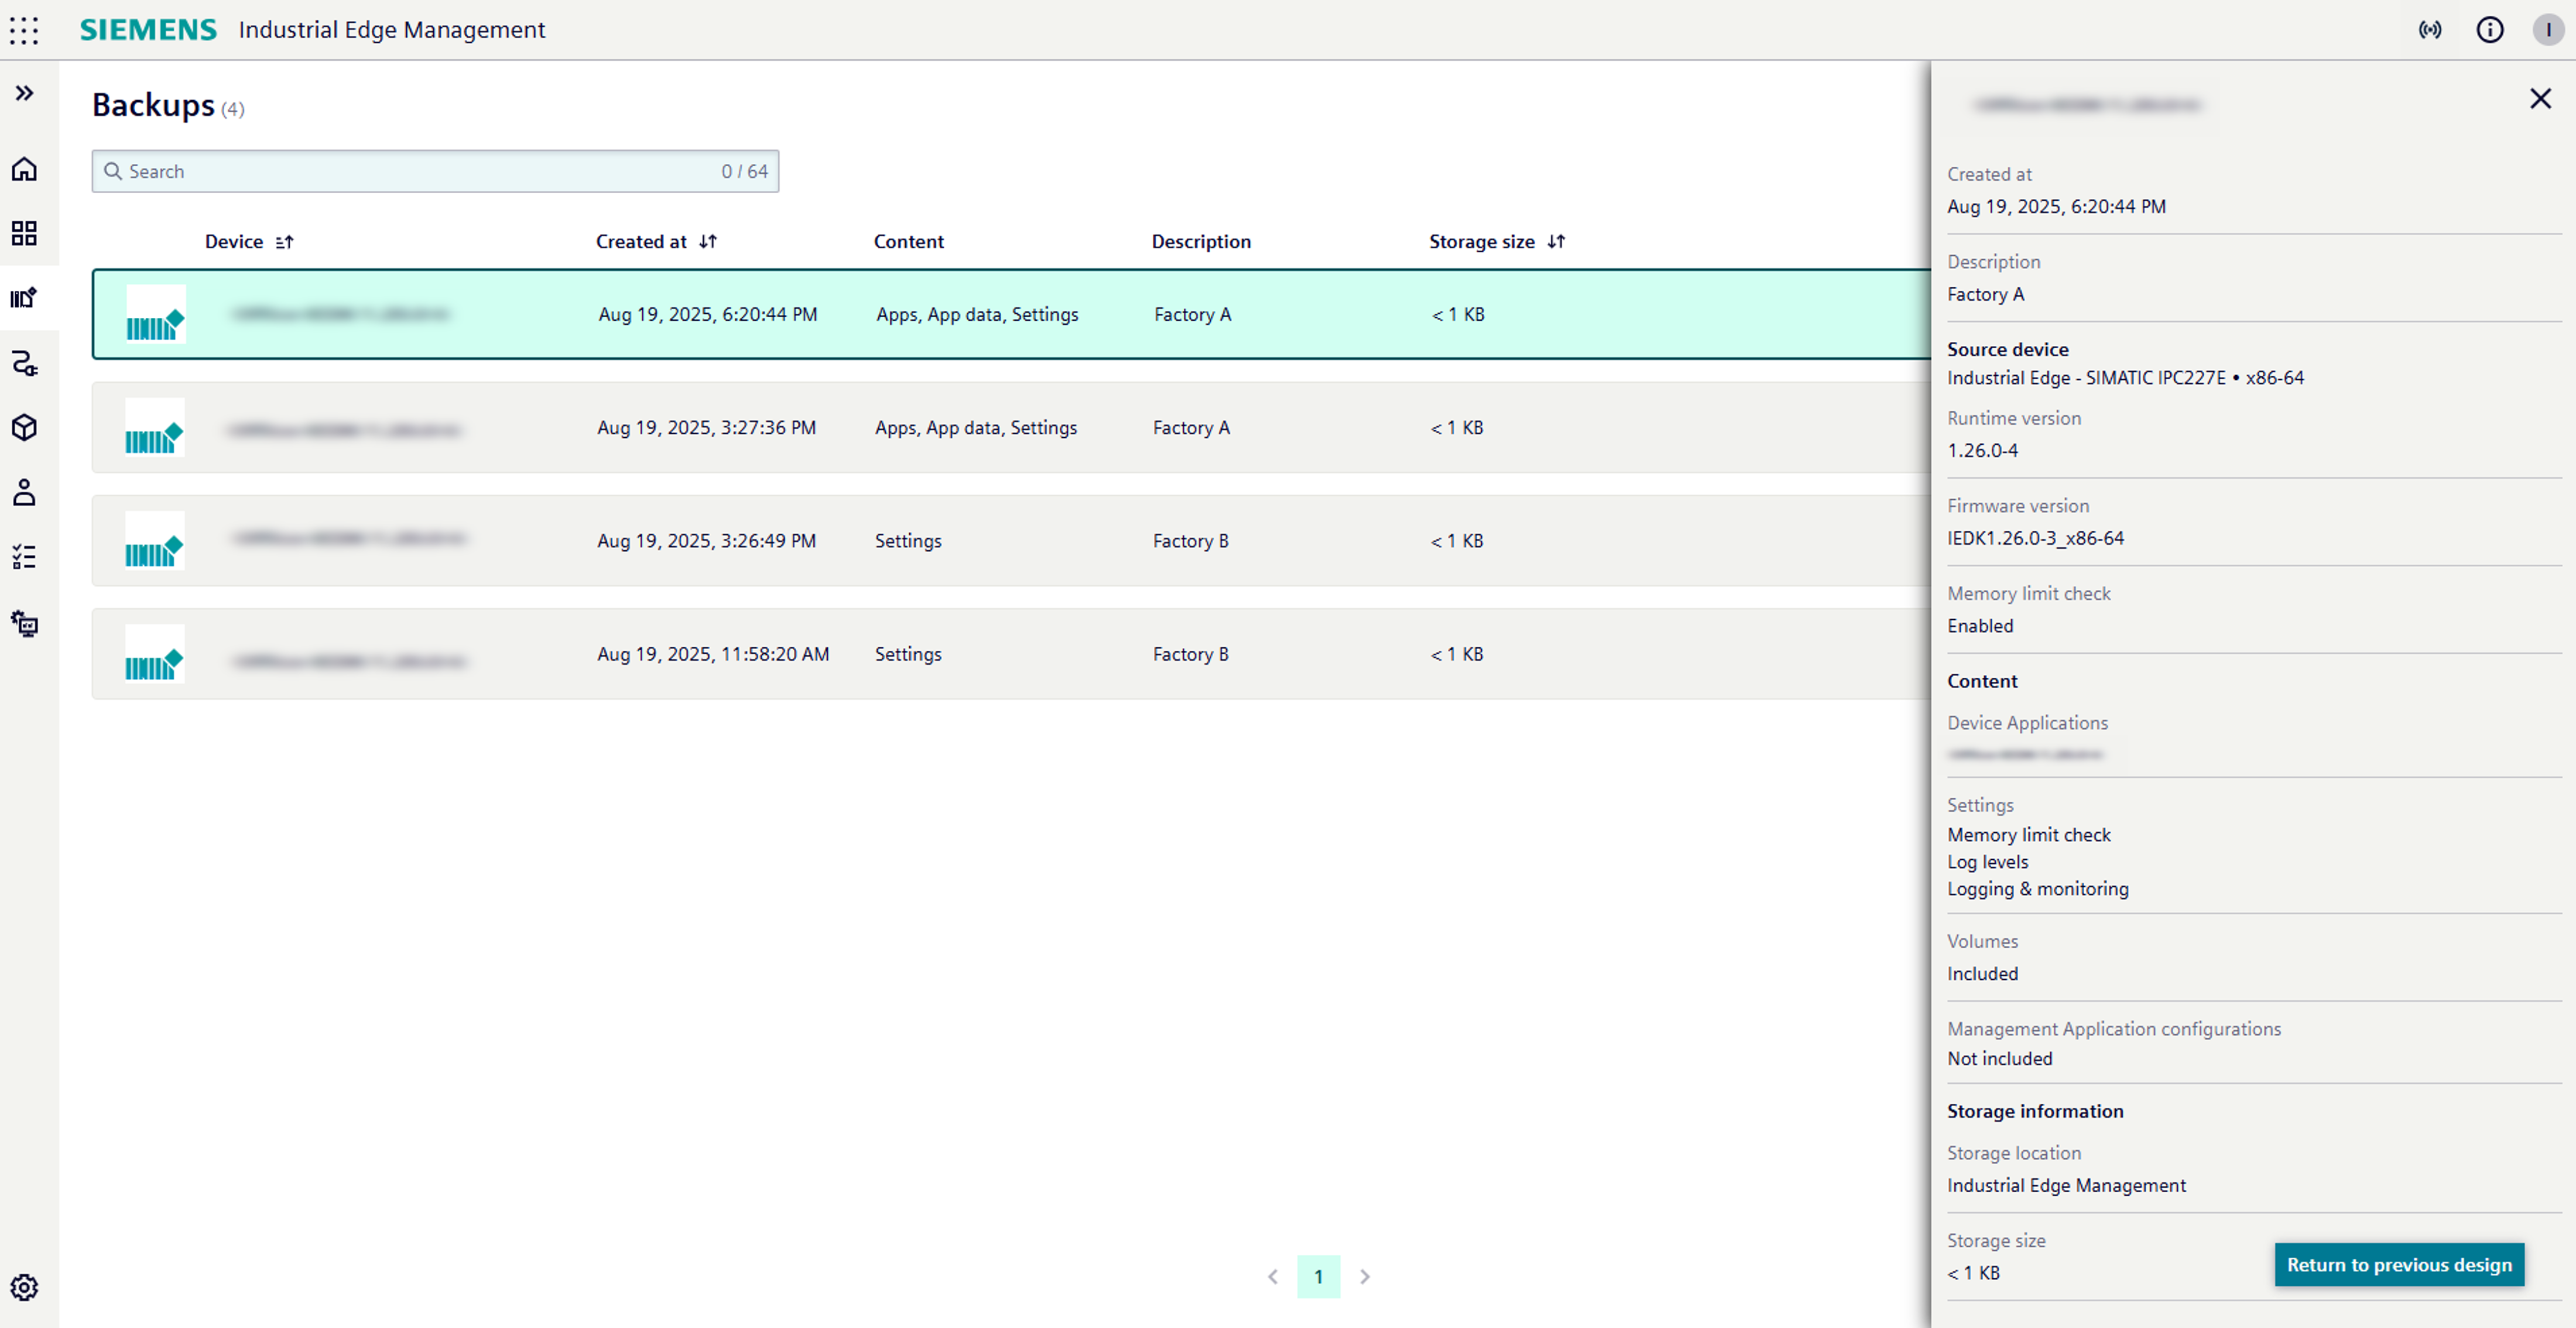Sort backups by Created at column
Viewport: 2576px width, 1328px height.
tap(708, 242)
